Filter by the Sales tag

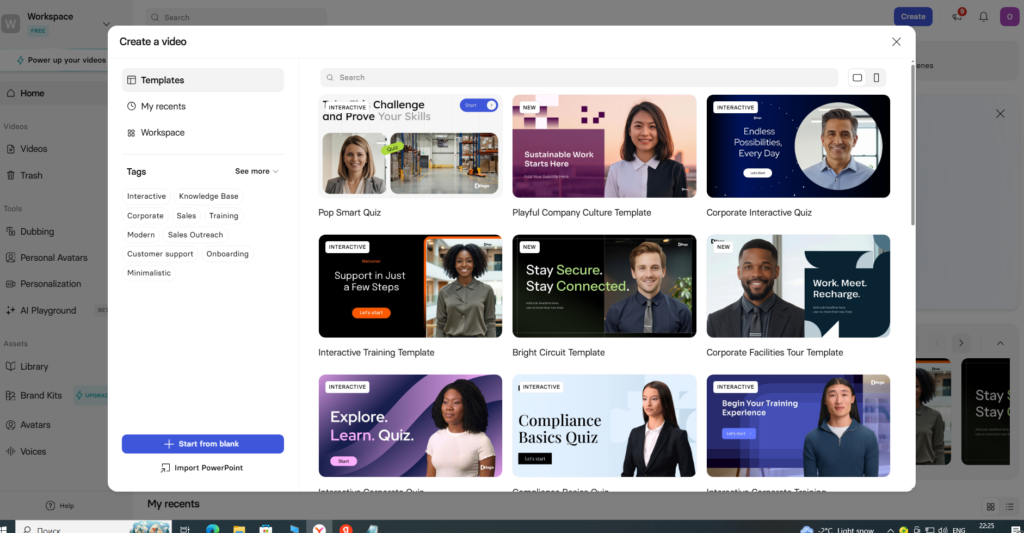tap(186, 216)
